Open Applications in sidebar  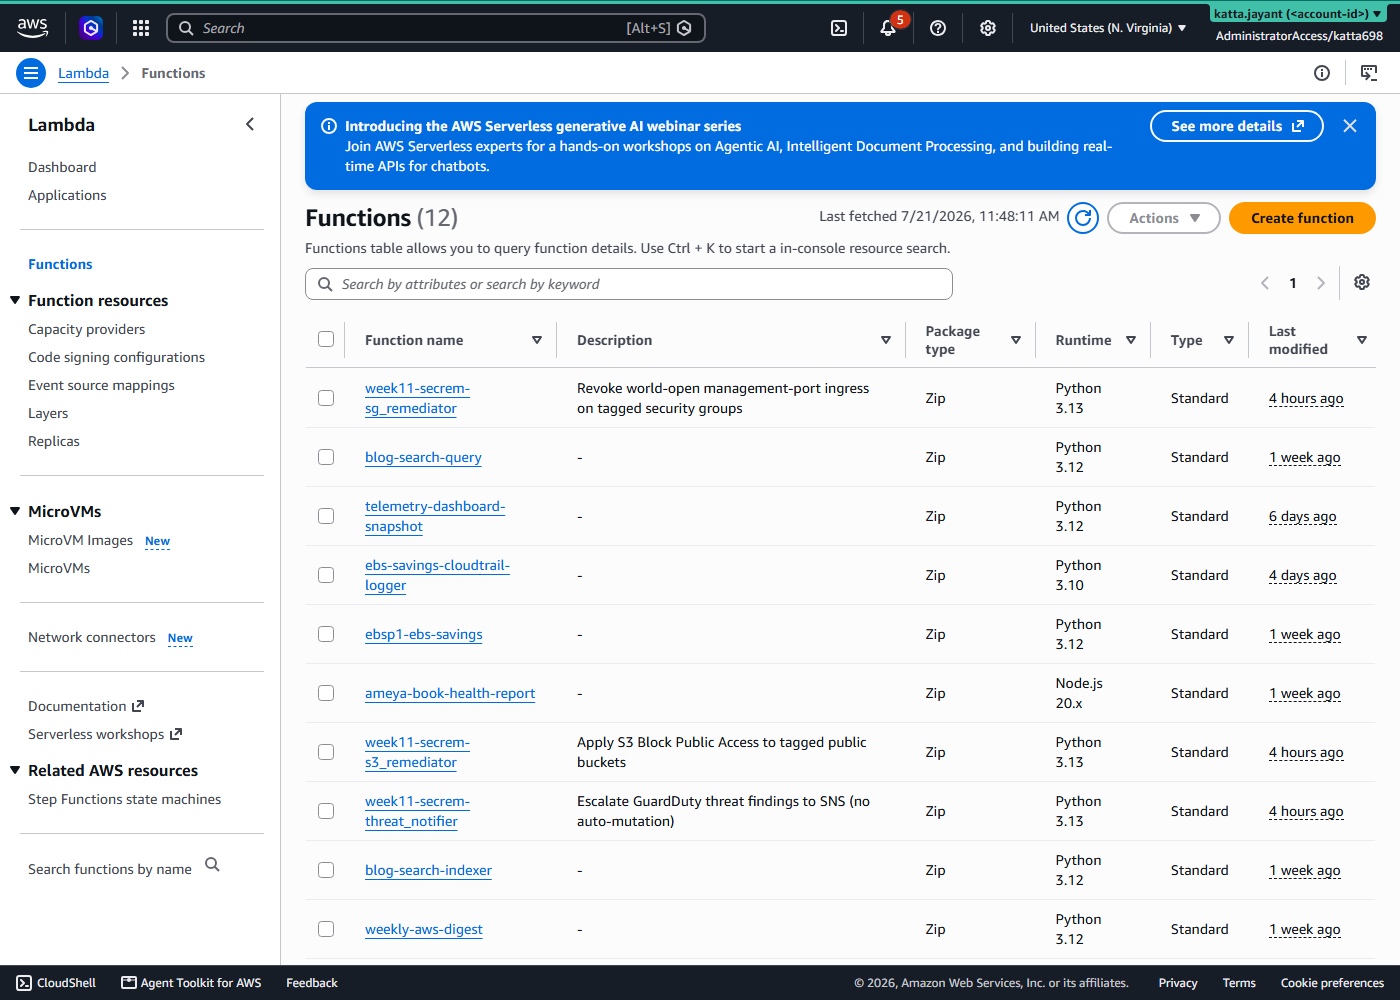[x=67, y=195]
